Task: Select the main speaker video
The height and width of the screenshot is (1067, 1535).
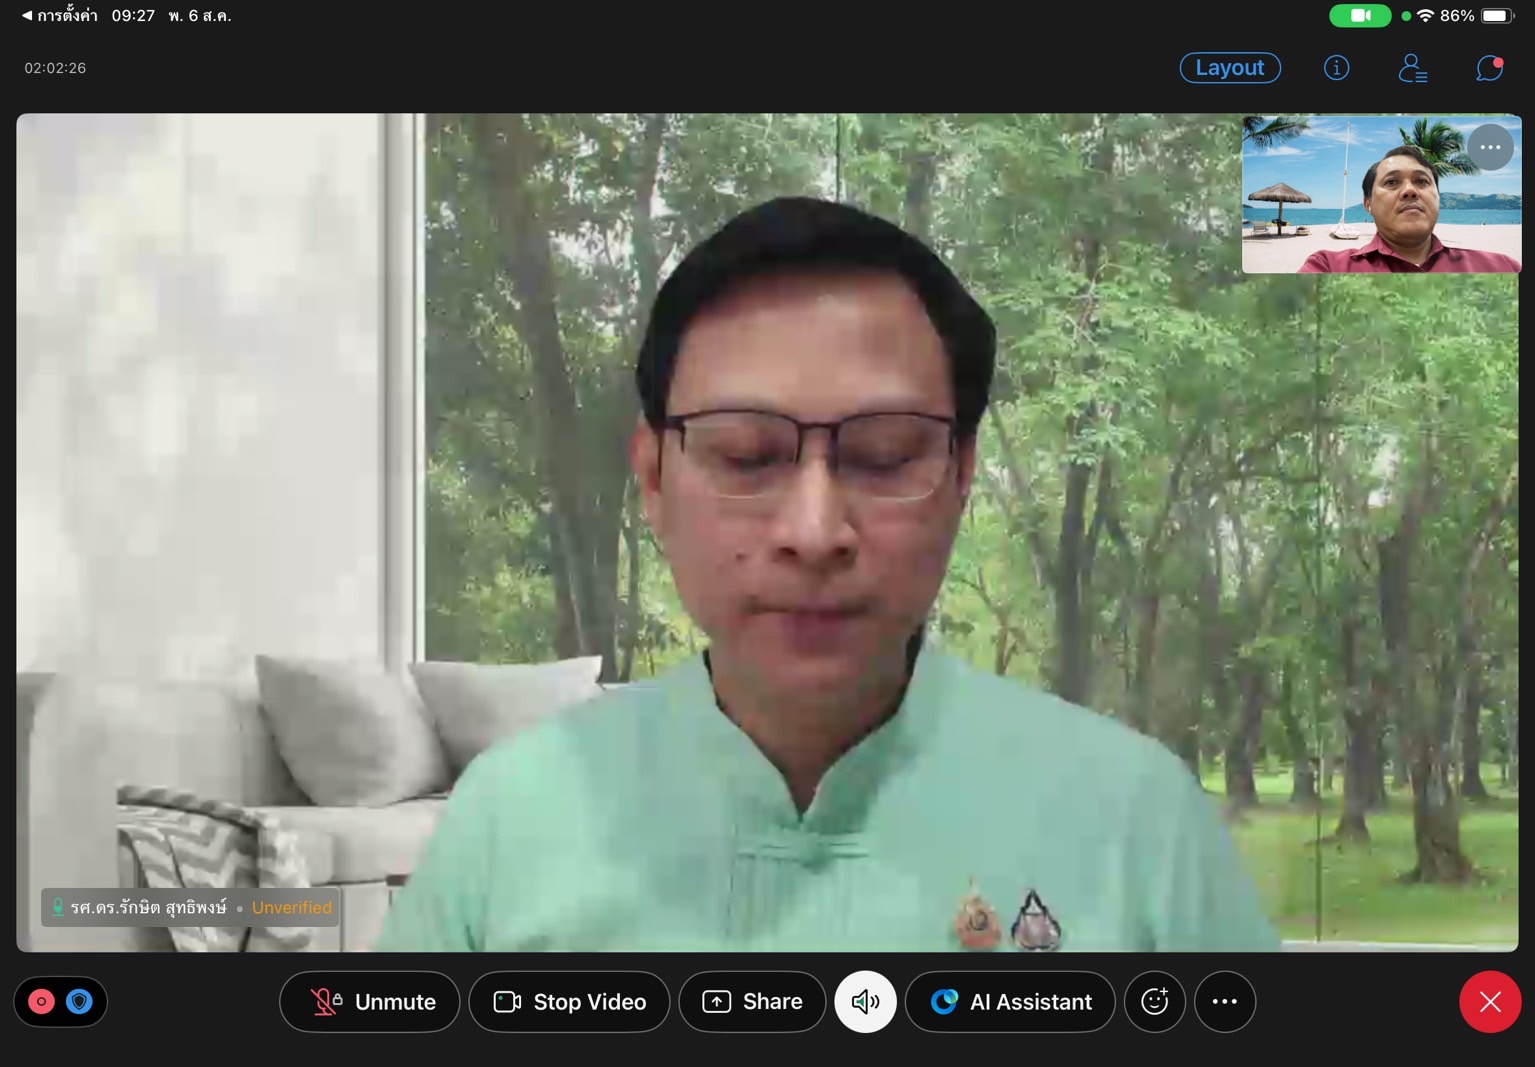Action: point(767,532)
